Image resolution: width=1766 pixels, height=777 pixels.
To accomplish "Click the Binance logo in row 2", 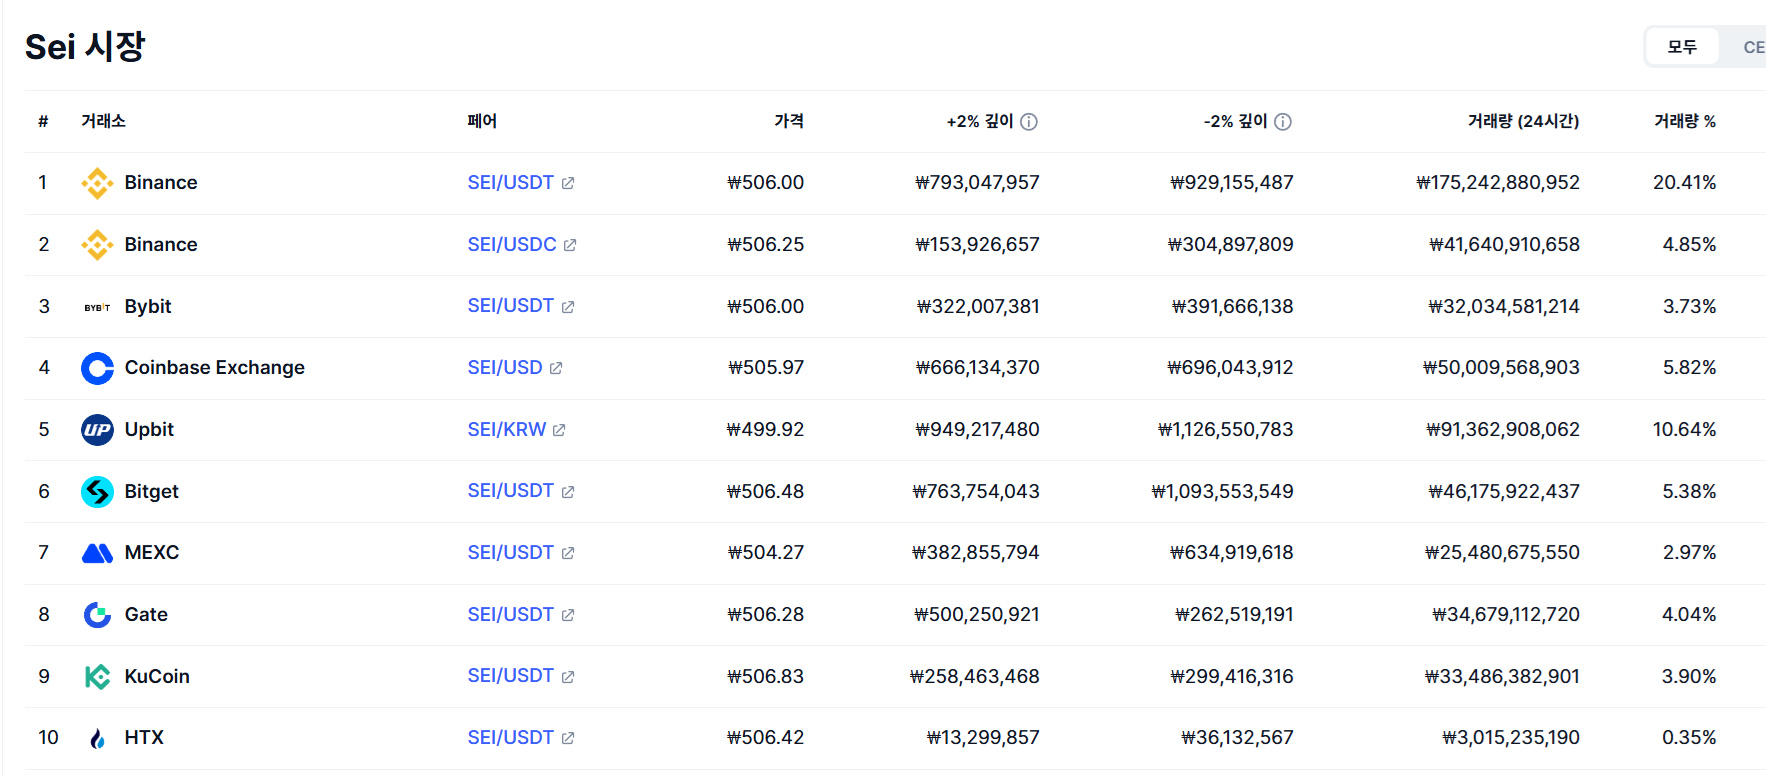I will coord(97,245).
